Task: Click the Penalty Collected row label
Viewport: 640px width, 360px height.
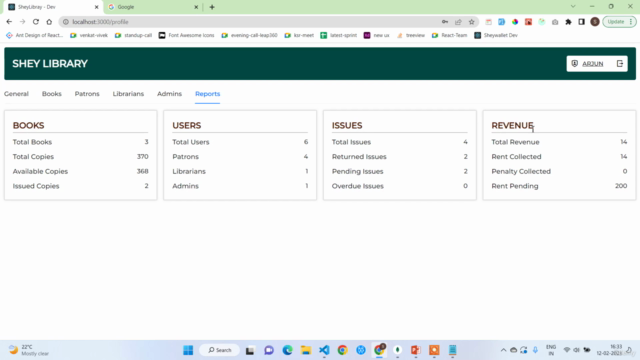Action: pos(521,171)
